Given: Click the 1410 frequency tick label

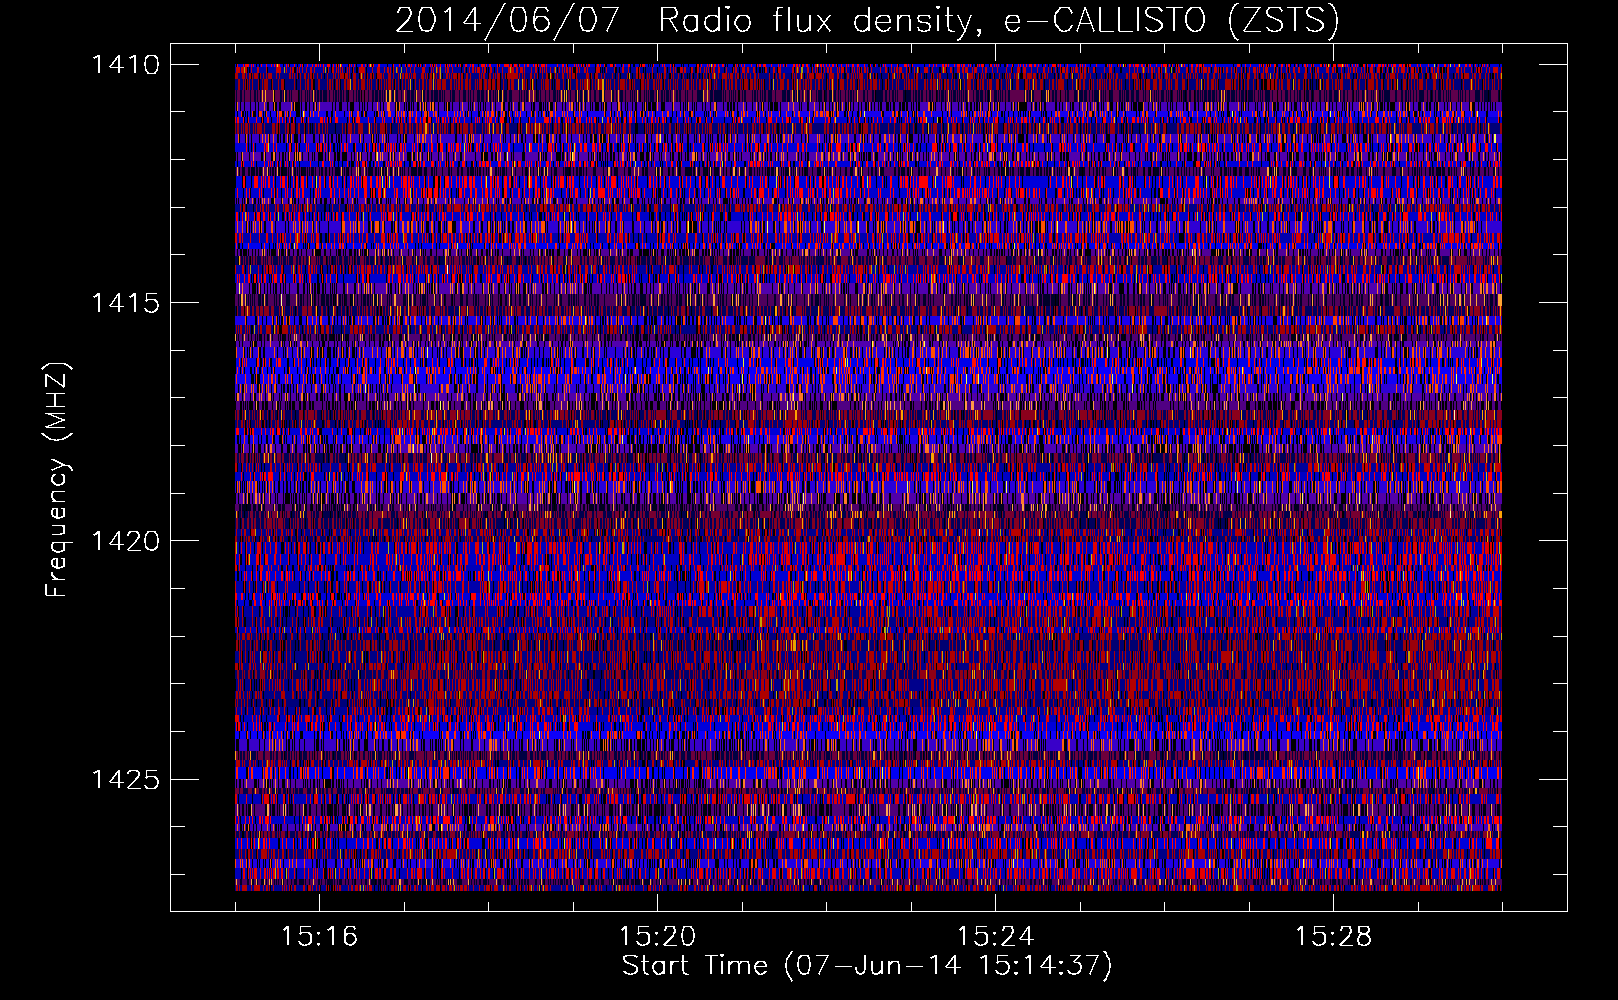Looking at the screenshot, I should tap(125, 65).
